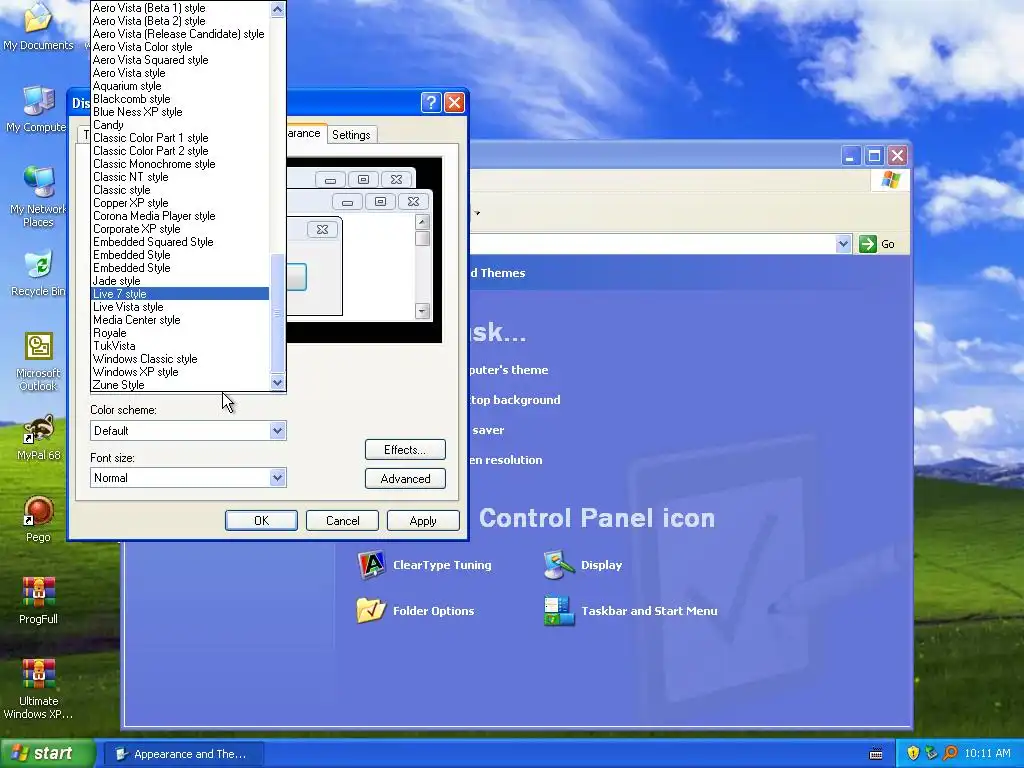Choose Classic Monochrome style
The image size is (1024, 768).
[x=180, y=164]
